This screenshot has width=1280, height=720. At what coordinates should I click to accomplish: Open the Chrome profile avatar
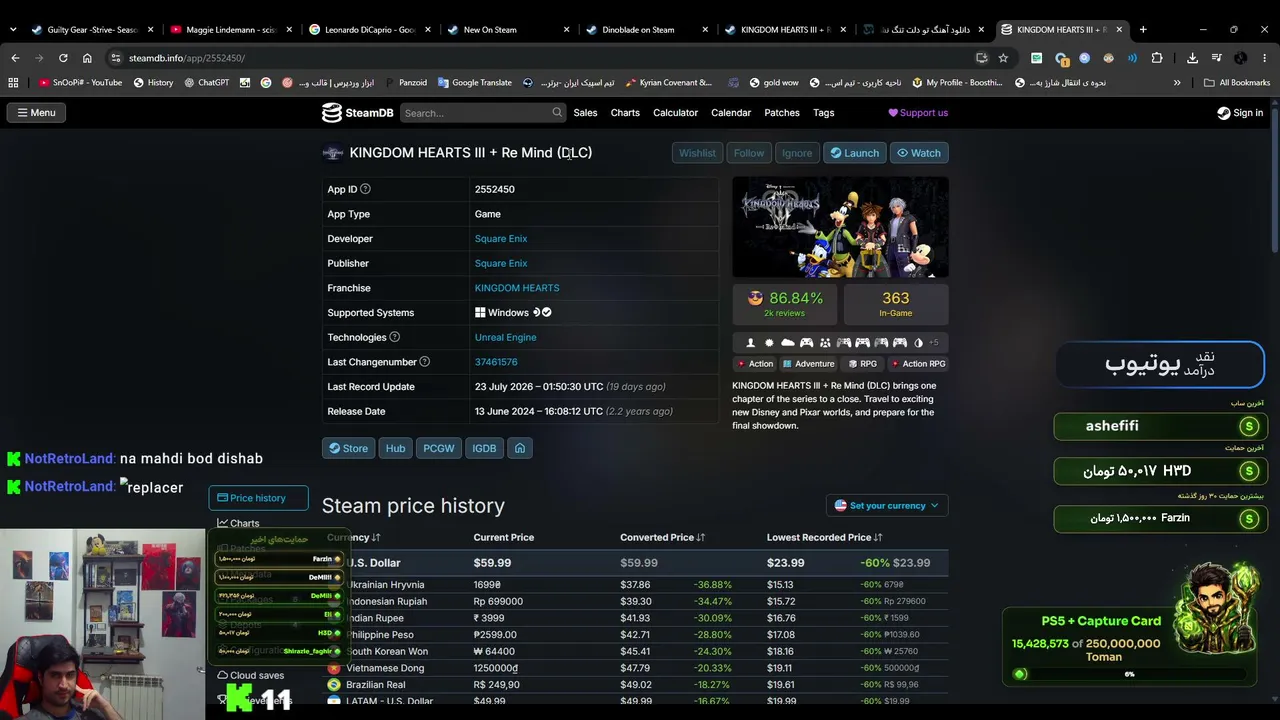tap(1241, 58)
